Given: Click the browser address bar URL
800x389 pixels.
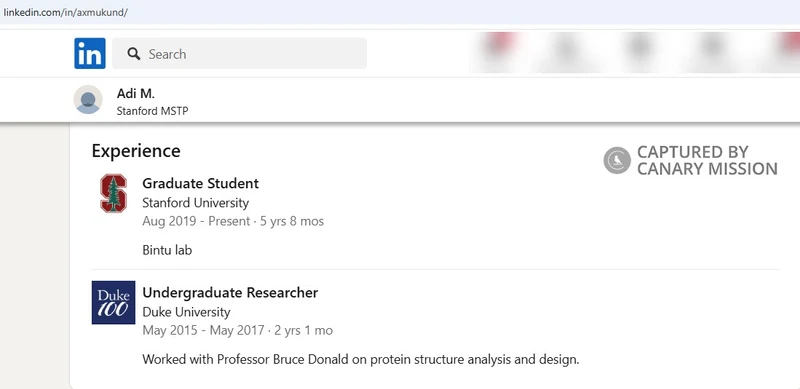Looking at the screenshot, I should (65, 12).
